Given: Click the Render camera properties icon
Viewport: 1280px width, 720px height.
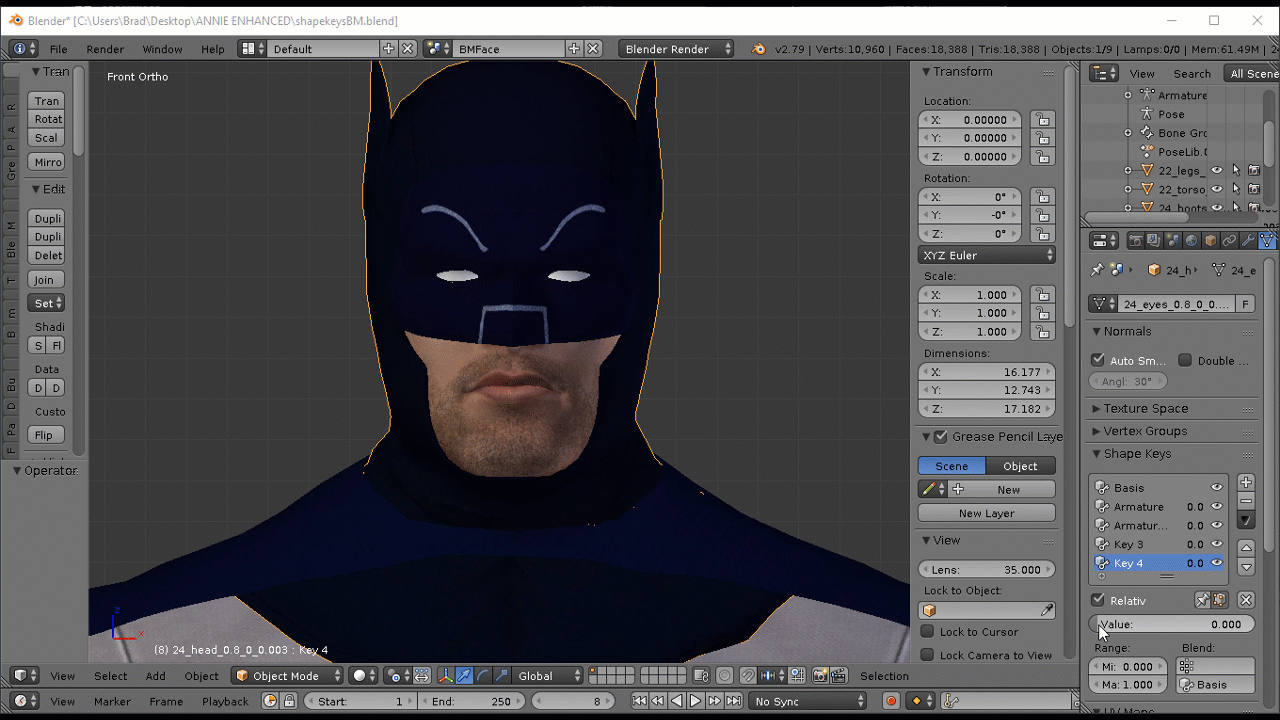Looking at the screenshot, I should click(x=1135, y=241).
